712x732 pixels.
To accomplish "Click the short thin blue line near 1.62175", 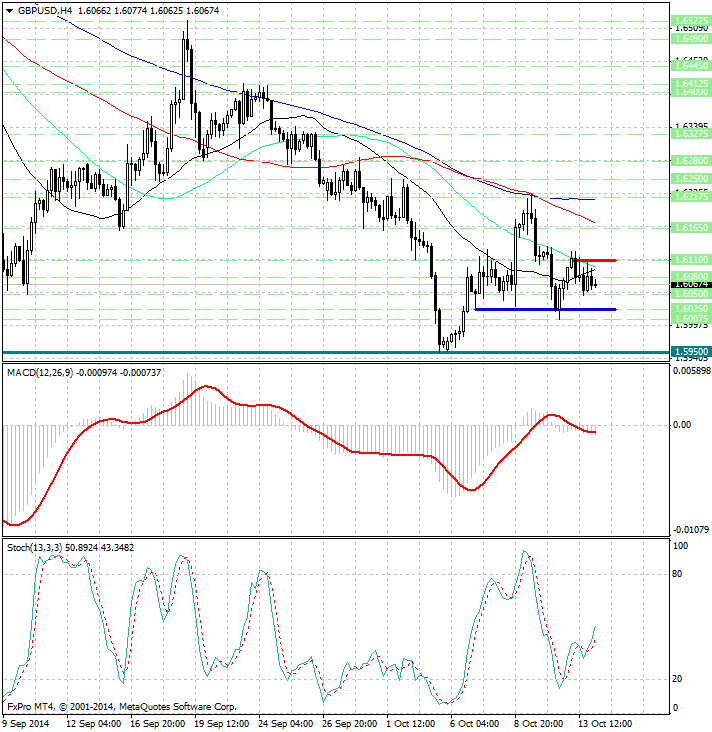I will click(x=572, y=199).
